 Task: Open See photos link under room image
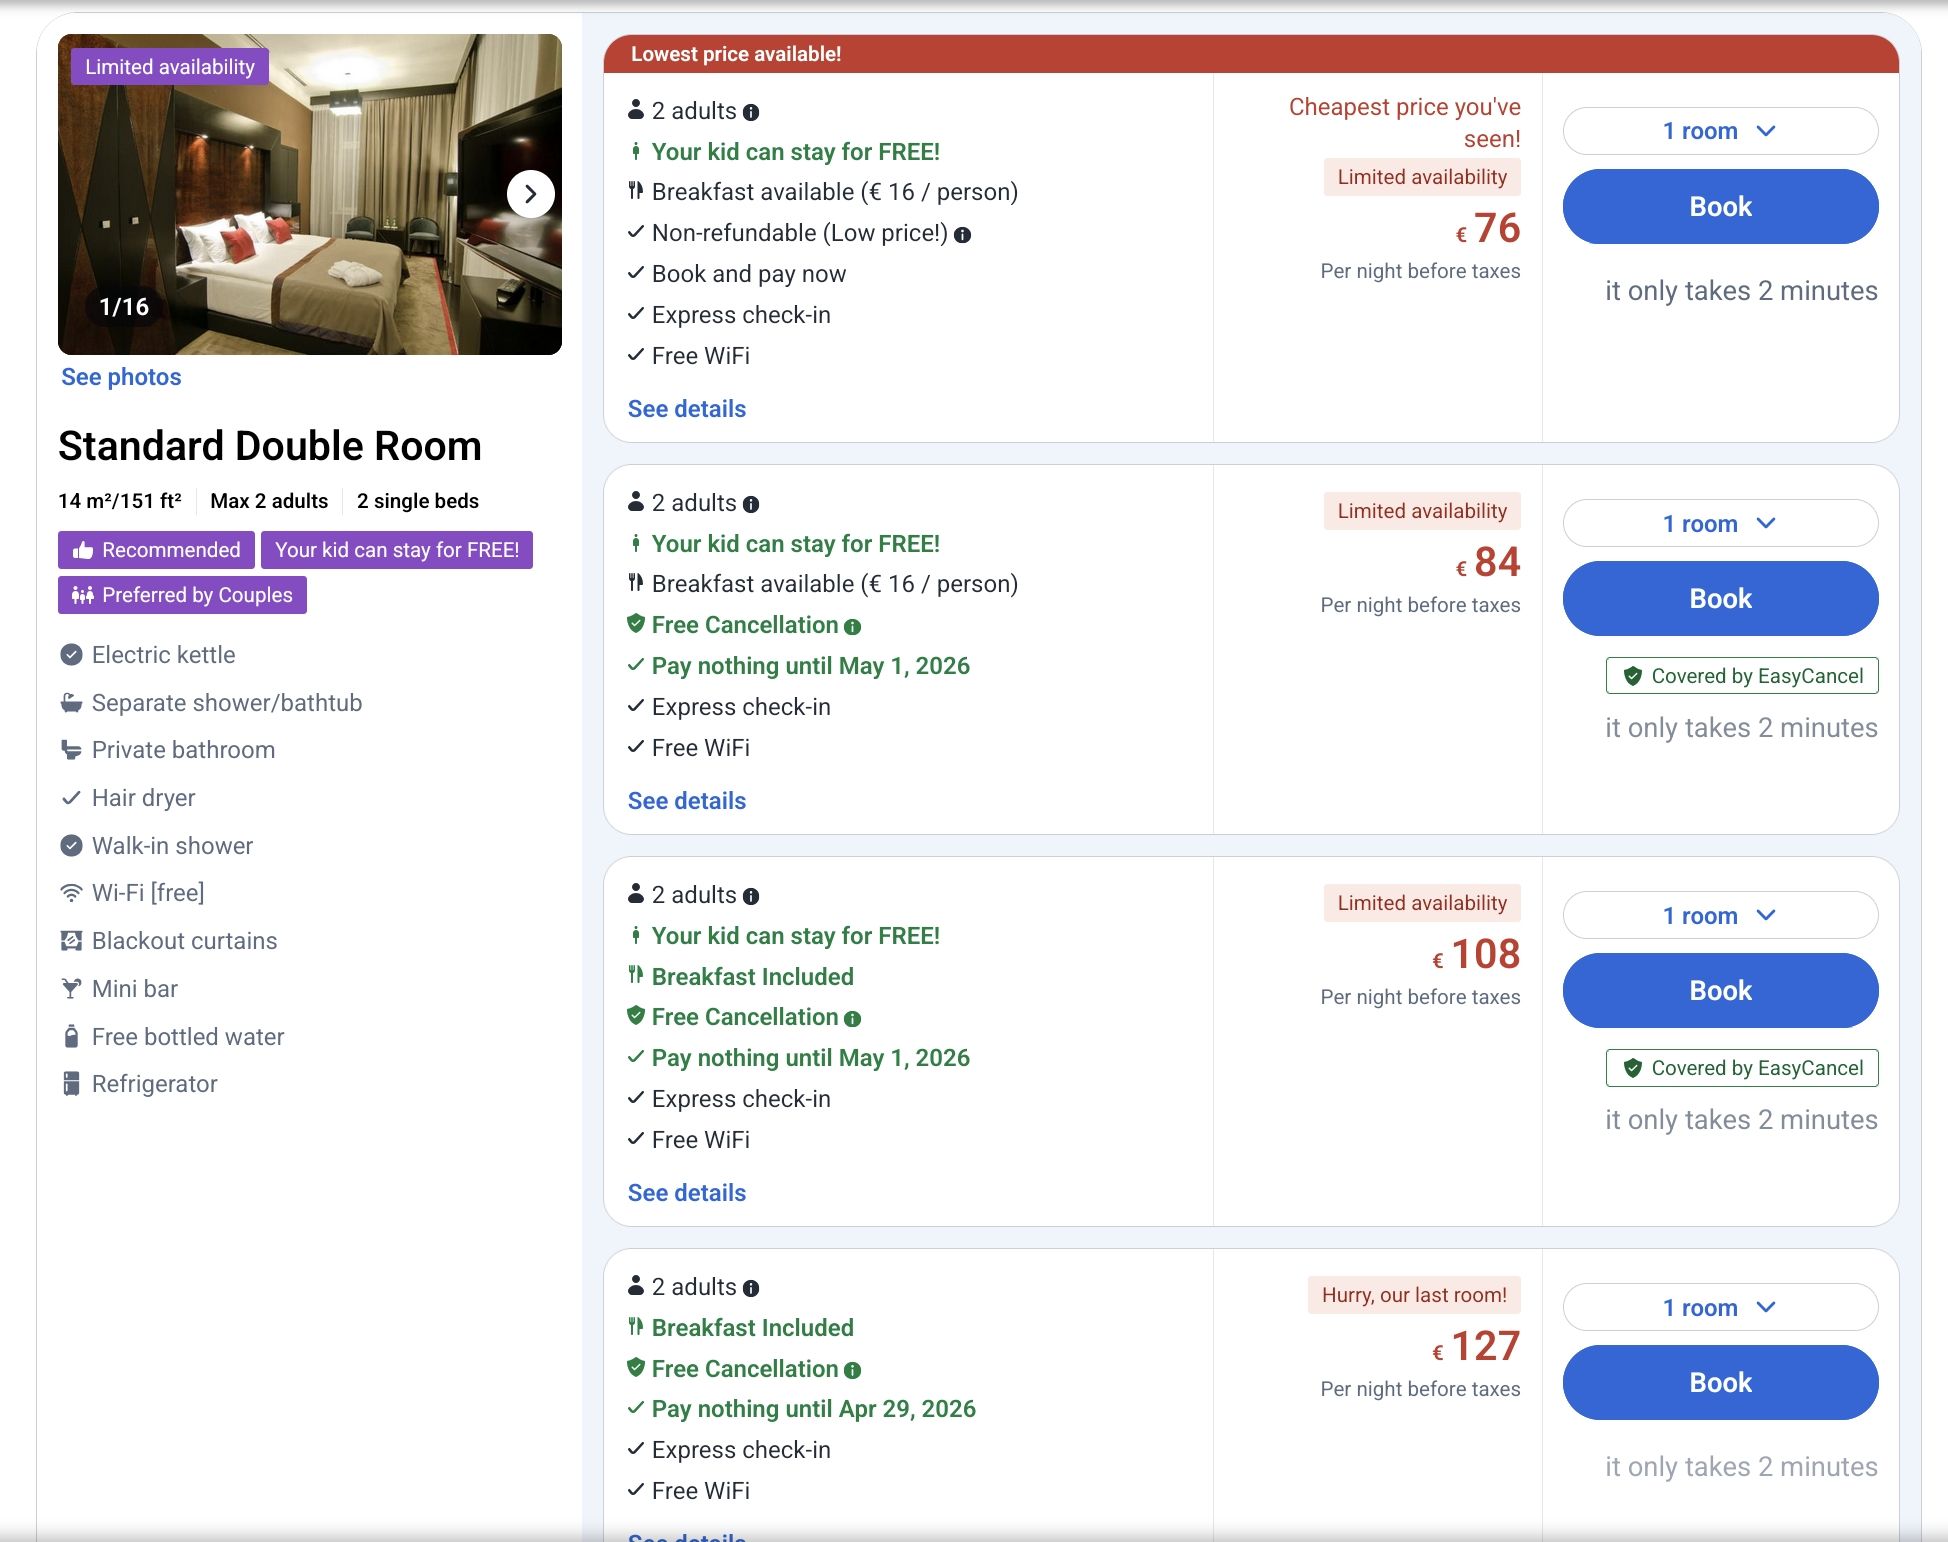point(121,377)
